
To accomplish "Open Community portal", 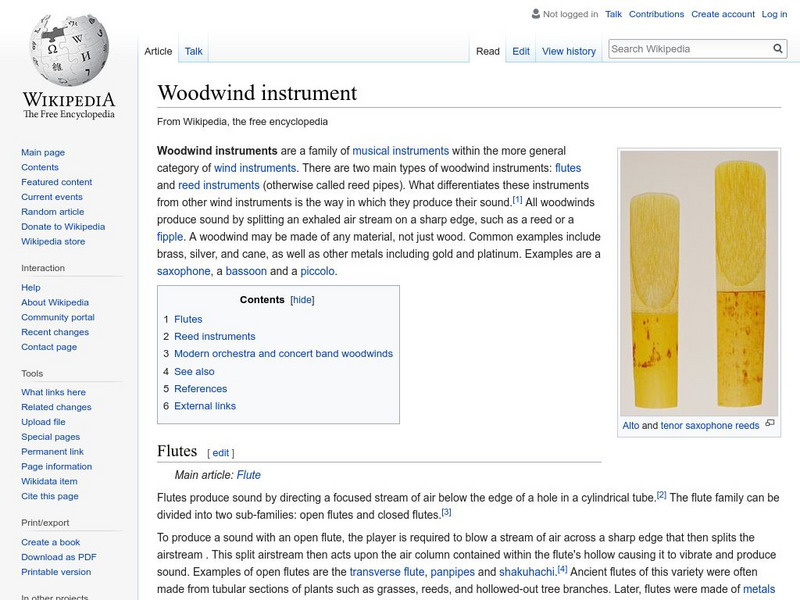I will coord(58,317).
